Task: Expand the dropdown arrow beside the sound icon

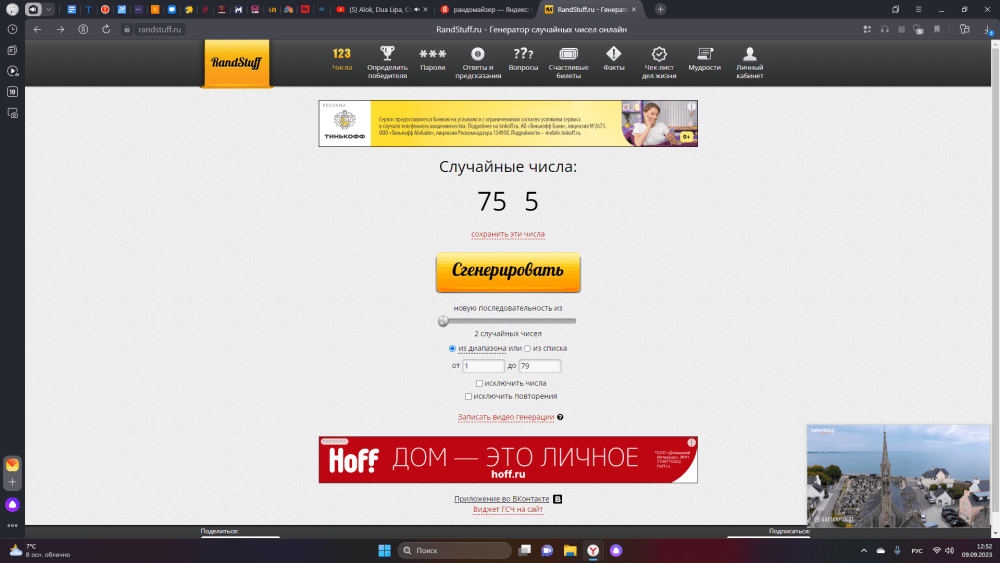Action: pyautogui.click(x=48, y=9)
